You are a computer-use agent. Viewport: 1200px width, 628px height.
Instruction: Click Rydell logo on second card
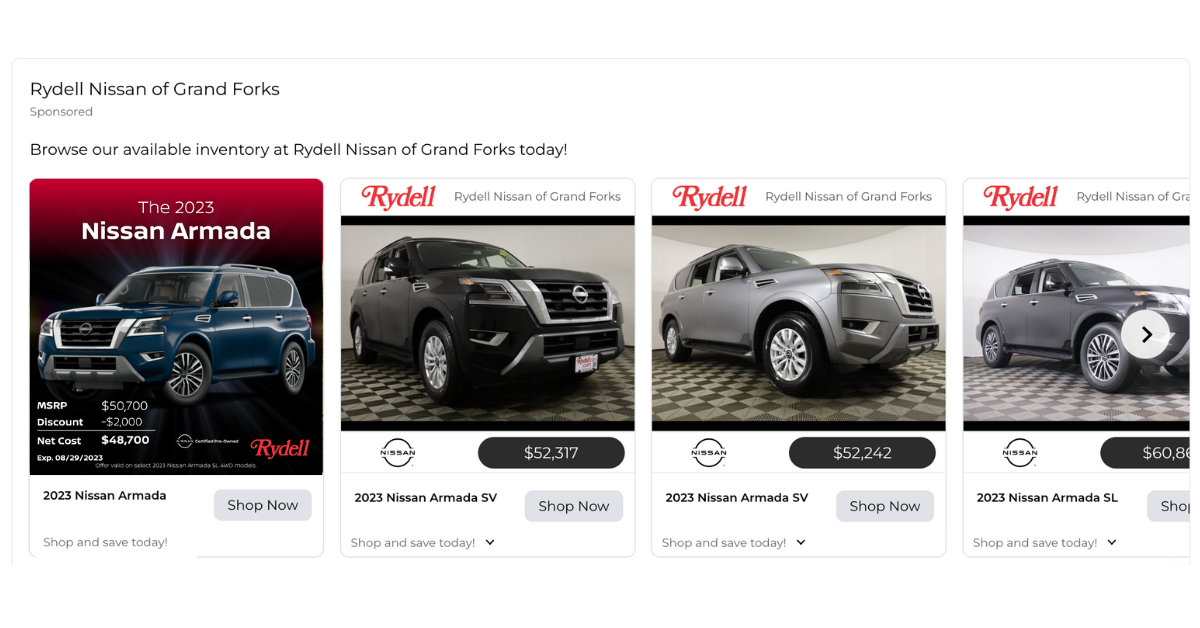[x=398, y=197]
